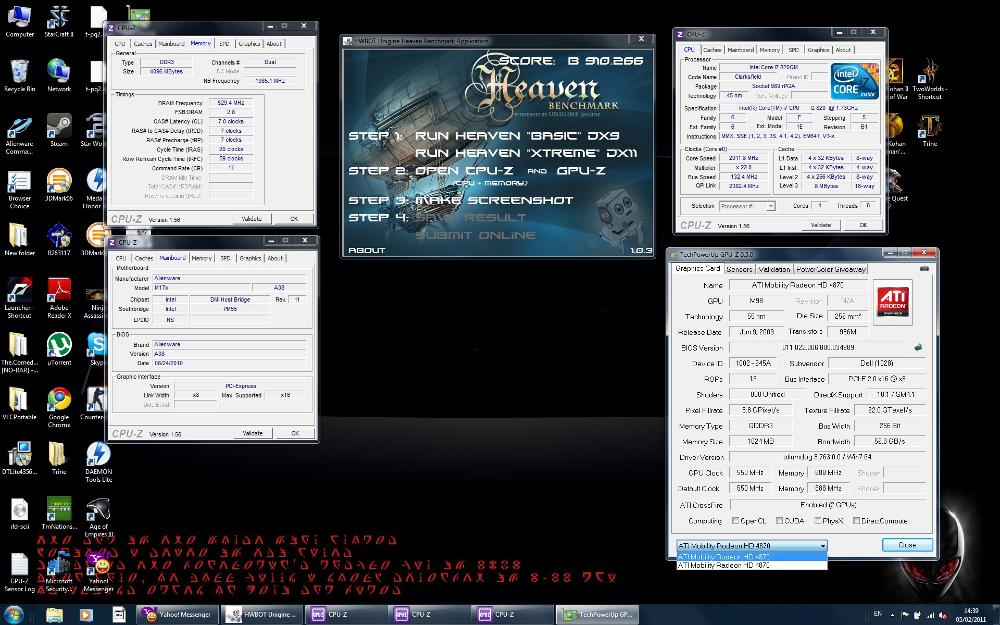
Task: Switch to the Validation tab in GPU-Z
Action: (774, 269)
